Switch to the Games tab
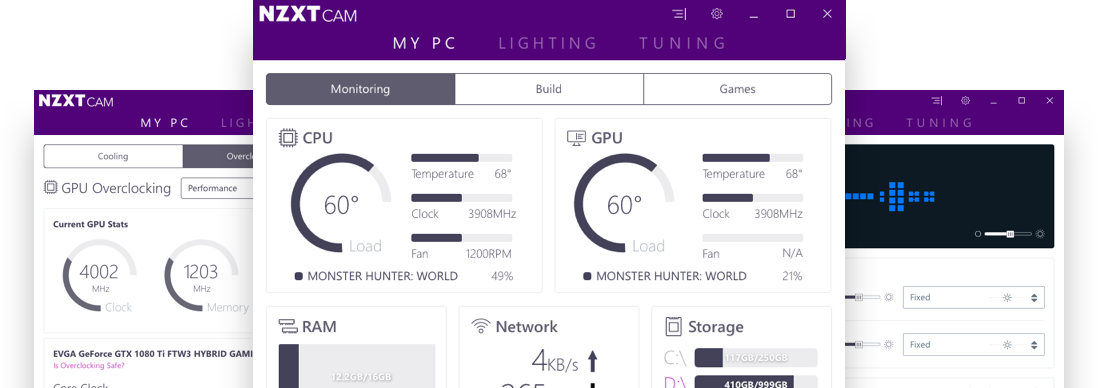 [x=737, y=89]
